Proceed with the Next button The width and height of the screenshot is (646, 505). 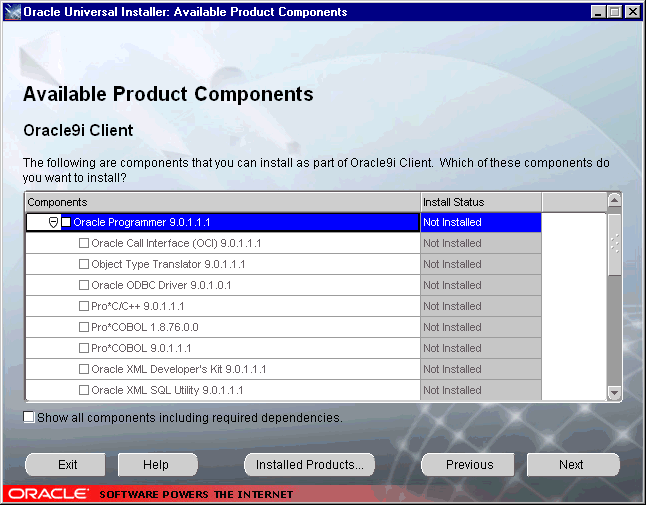click(573, 465)
